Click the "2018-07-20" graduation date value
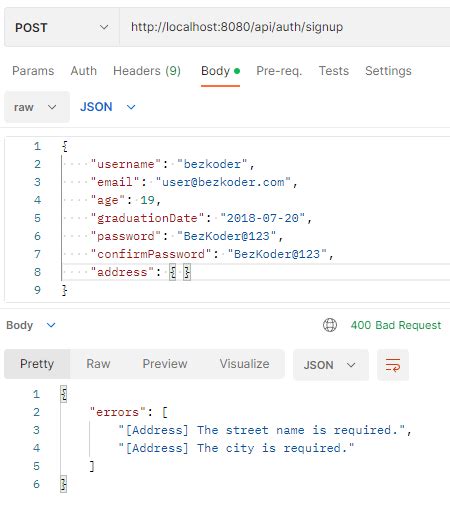This screenshot has width=450, height=510. (262, 218)
